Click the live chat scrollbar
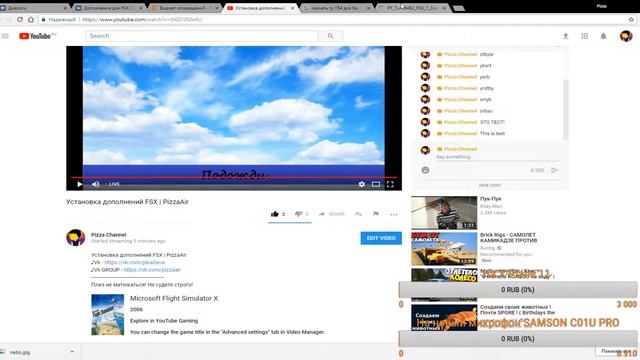 [x=565, y=109]
